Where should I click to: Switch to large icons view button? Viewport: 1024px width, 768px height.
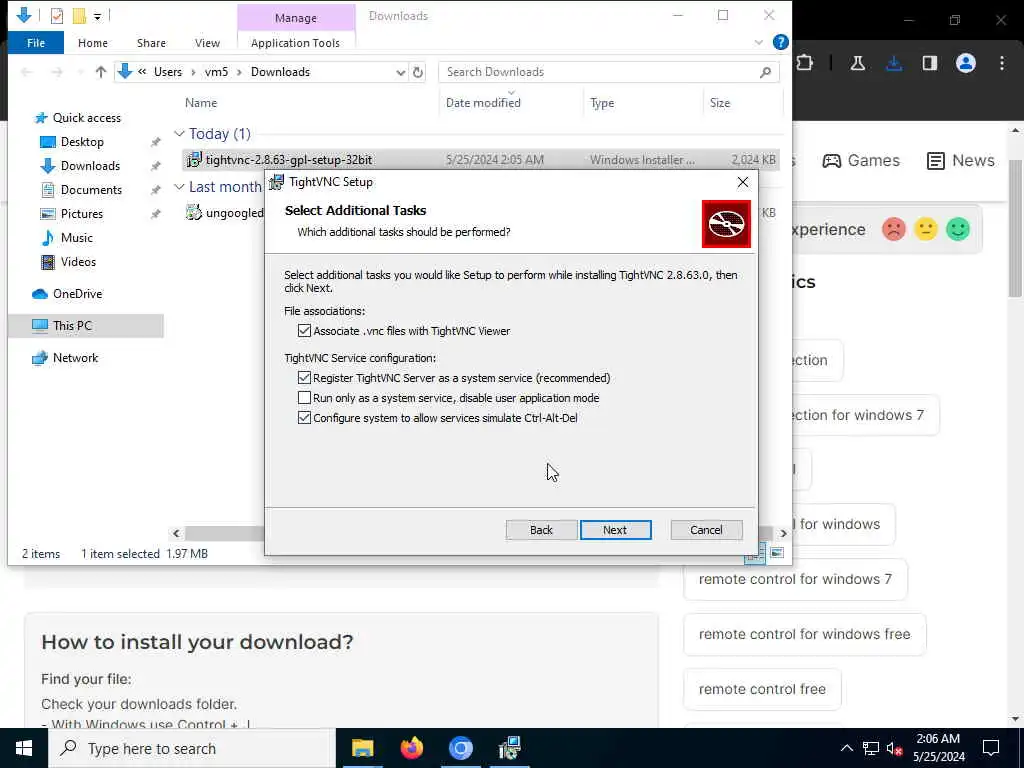pyautogui.click(x=776, y=553)
